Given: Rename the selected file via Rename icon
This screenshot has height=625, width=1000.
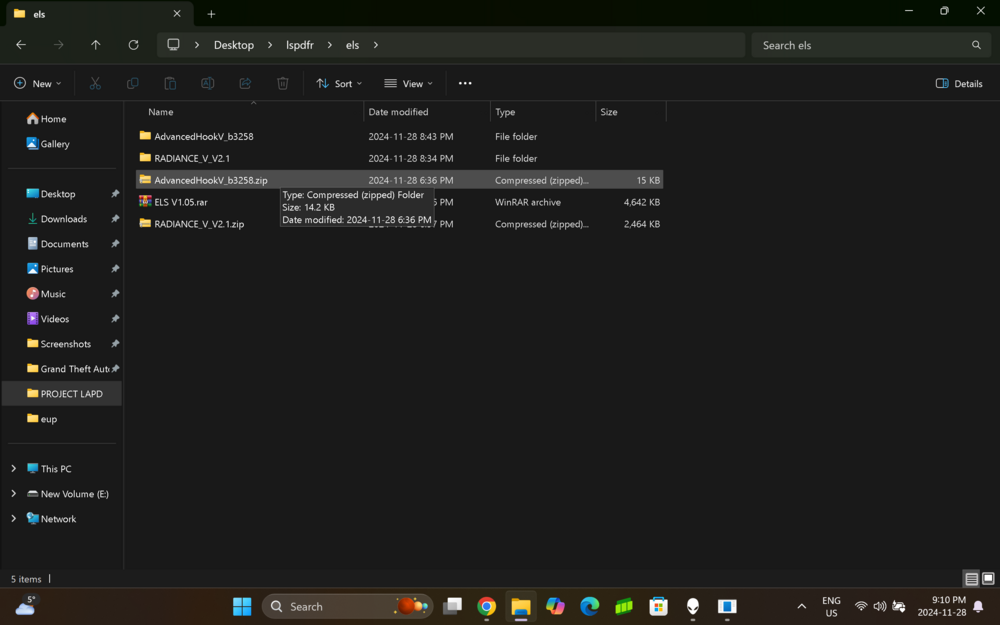Looking at the screenshot, I should coord(208,83).
